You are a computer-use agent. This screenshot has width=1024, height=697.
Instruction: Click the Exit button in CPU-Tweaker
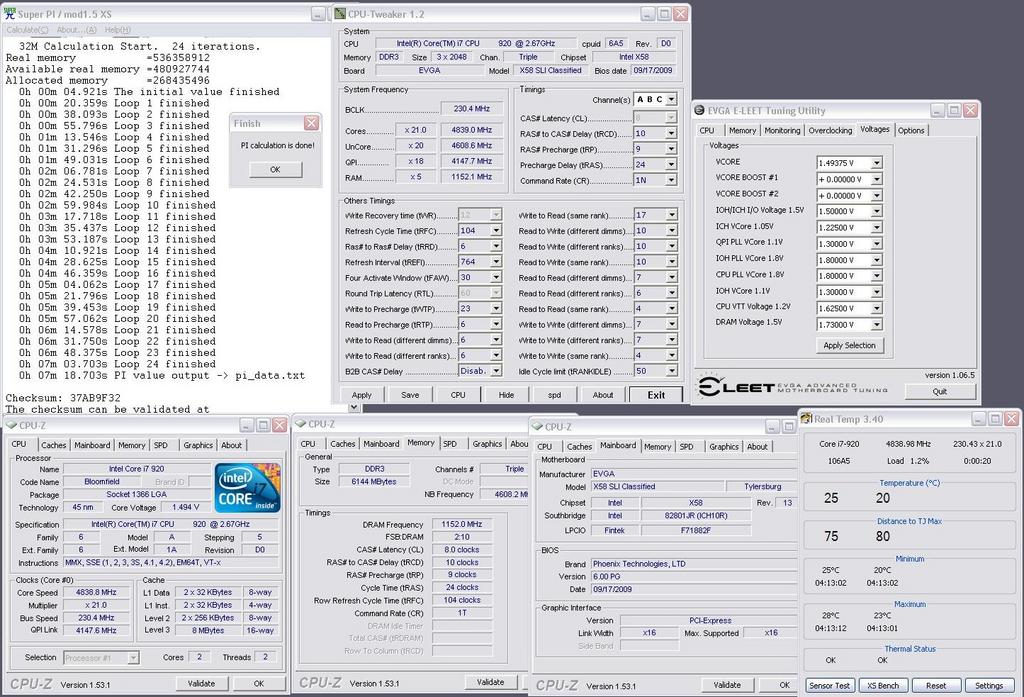pos(656,395)
